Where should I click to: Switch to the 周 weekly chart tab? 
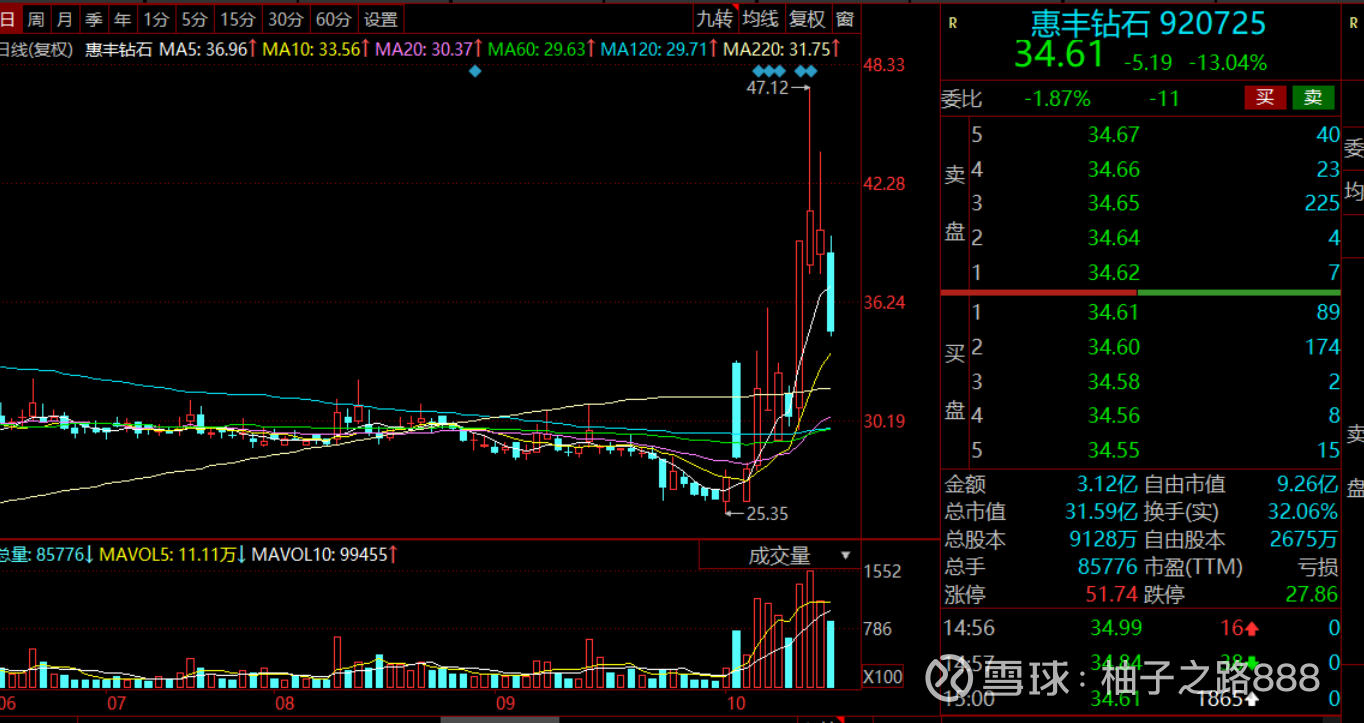[35, 19]
